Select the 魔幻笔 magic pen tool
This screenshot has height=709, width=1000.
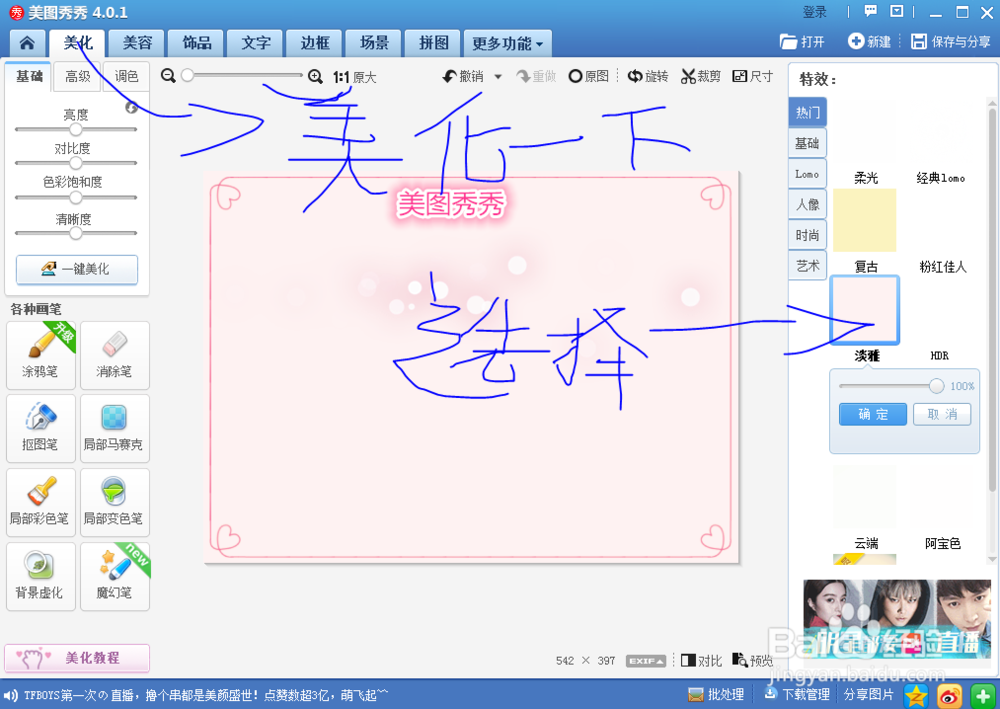coord(115,576)
